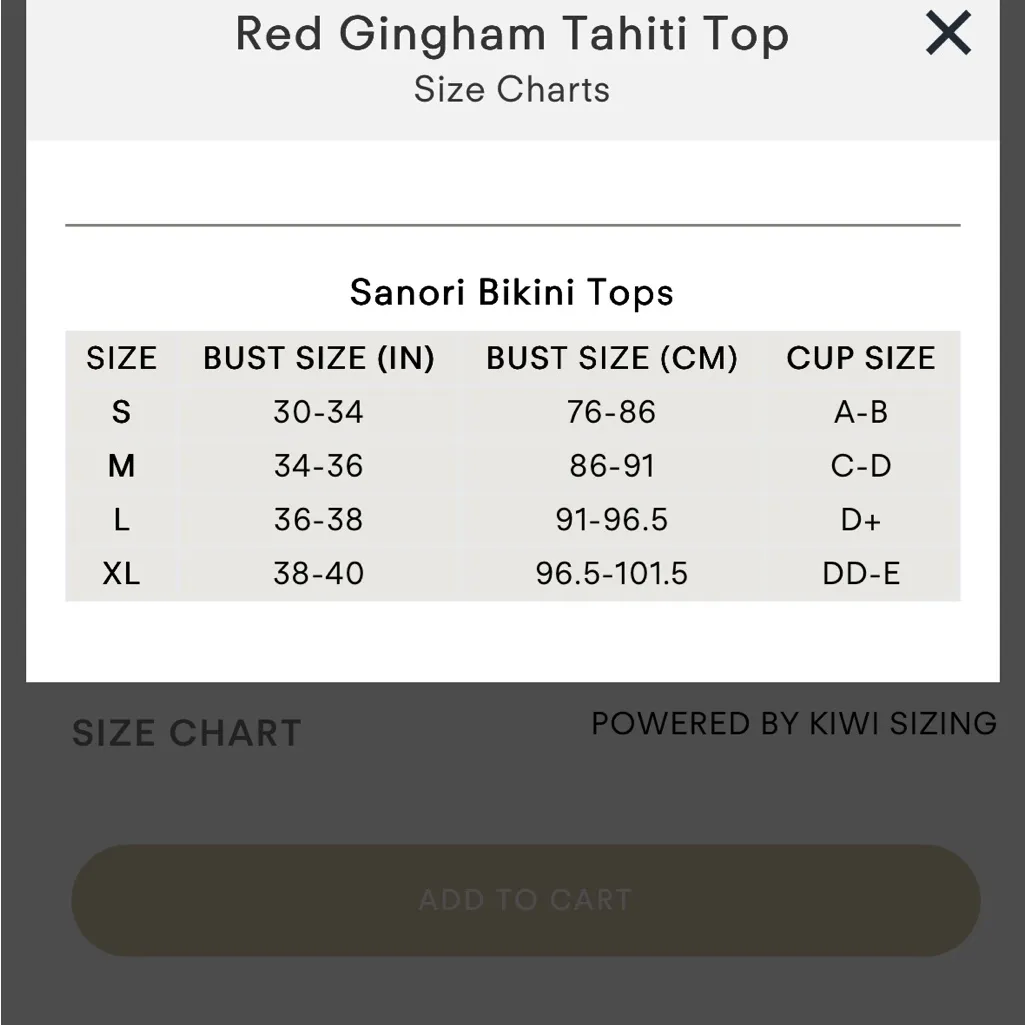Image resolution: width=1025 pixels, height=1025 pixels.
Task: Select the A-B cup size value
Action: coord(861,412)
